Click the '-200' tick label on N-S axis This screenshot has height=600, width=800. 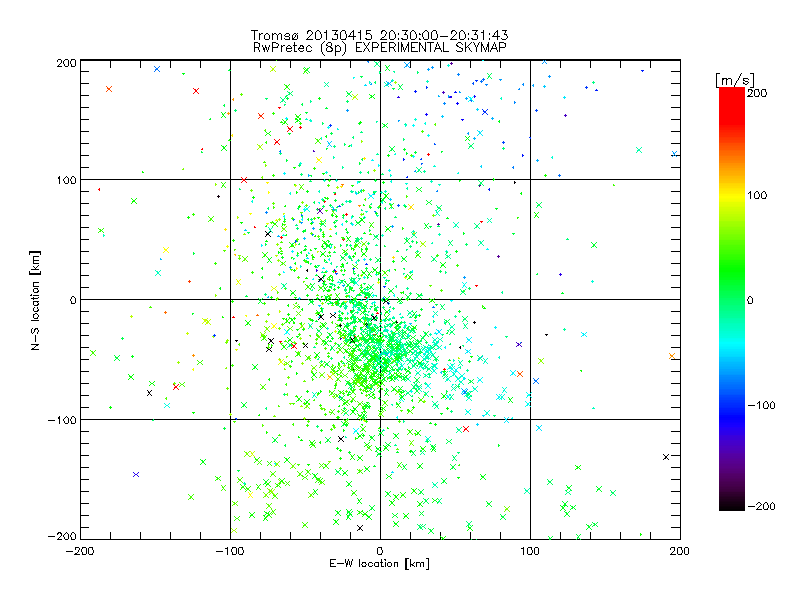[62, 536]
